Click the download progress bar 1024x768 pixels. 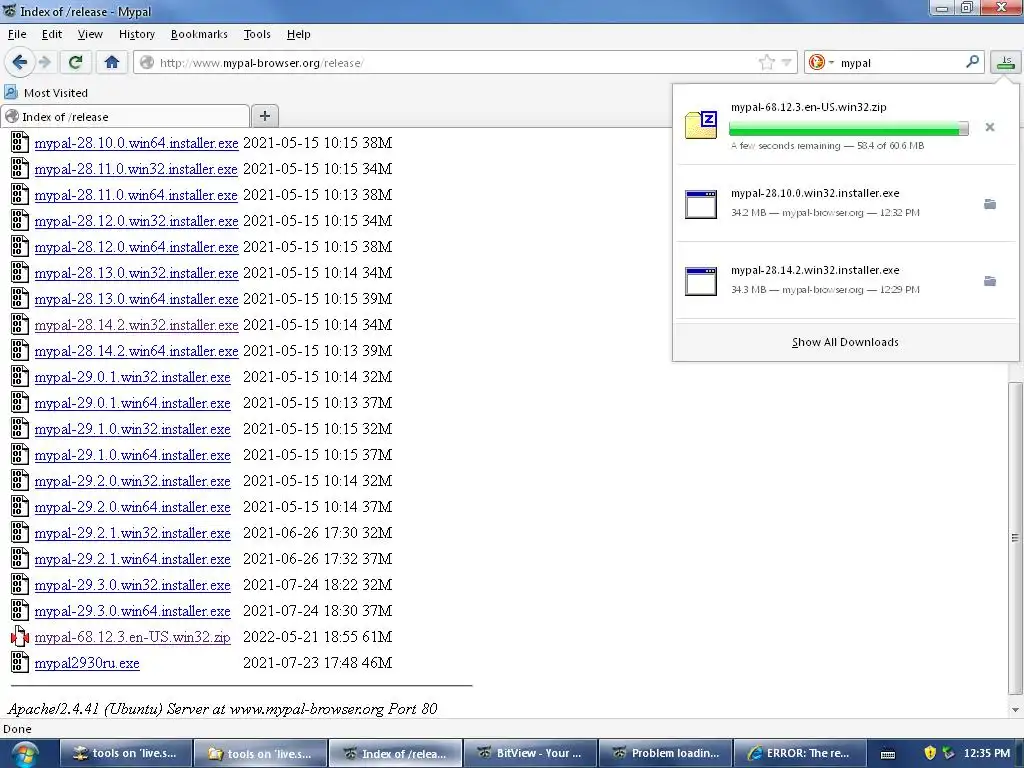(x=848, y=128)
